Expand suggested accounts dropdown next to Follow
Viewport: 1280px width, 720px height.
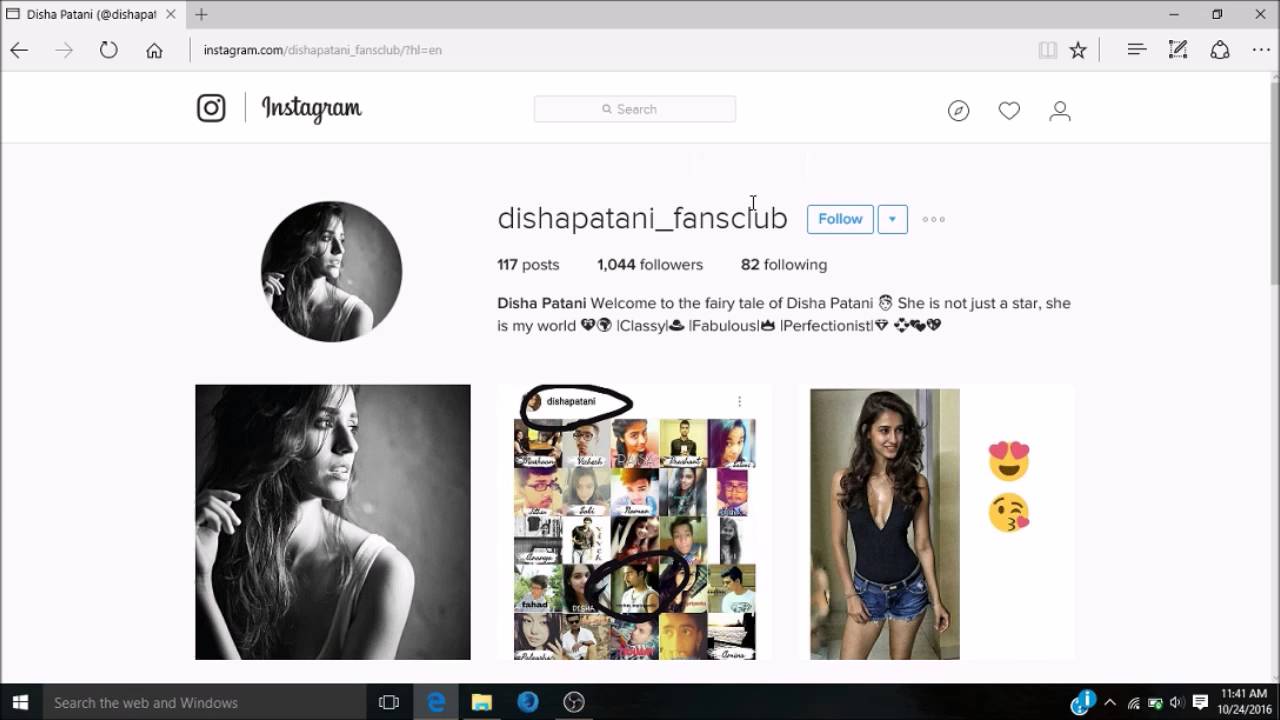(x=893, y=219)
